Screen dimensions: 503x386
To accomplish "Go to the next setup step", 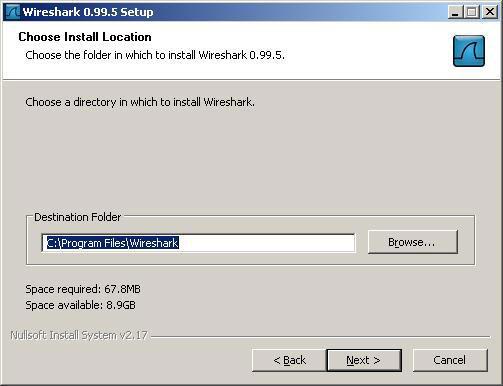I will coord(364,360).
